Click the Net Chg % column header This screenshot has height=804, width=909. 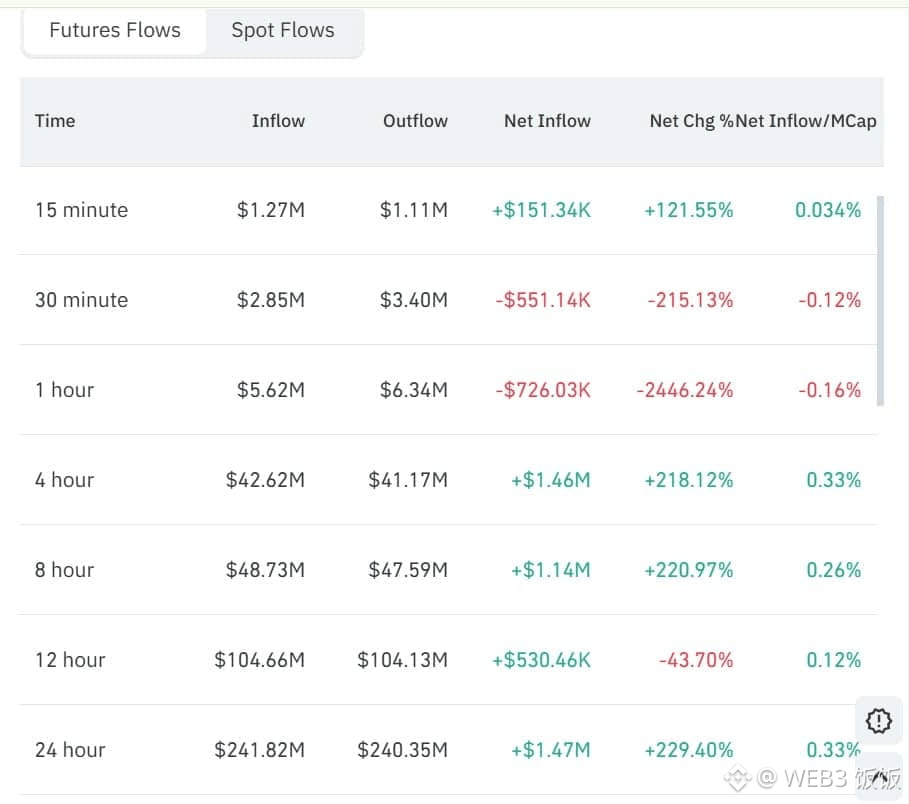coord(690,121)
